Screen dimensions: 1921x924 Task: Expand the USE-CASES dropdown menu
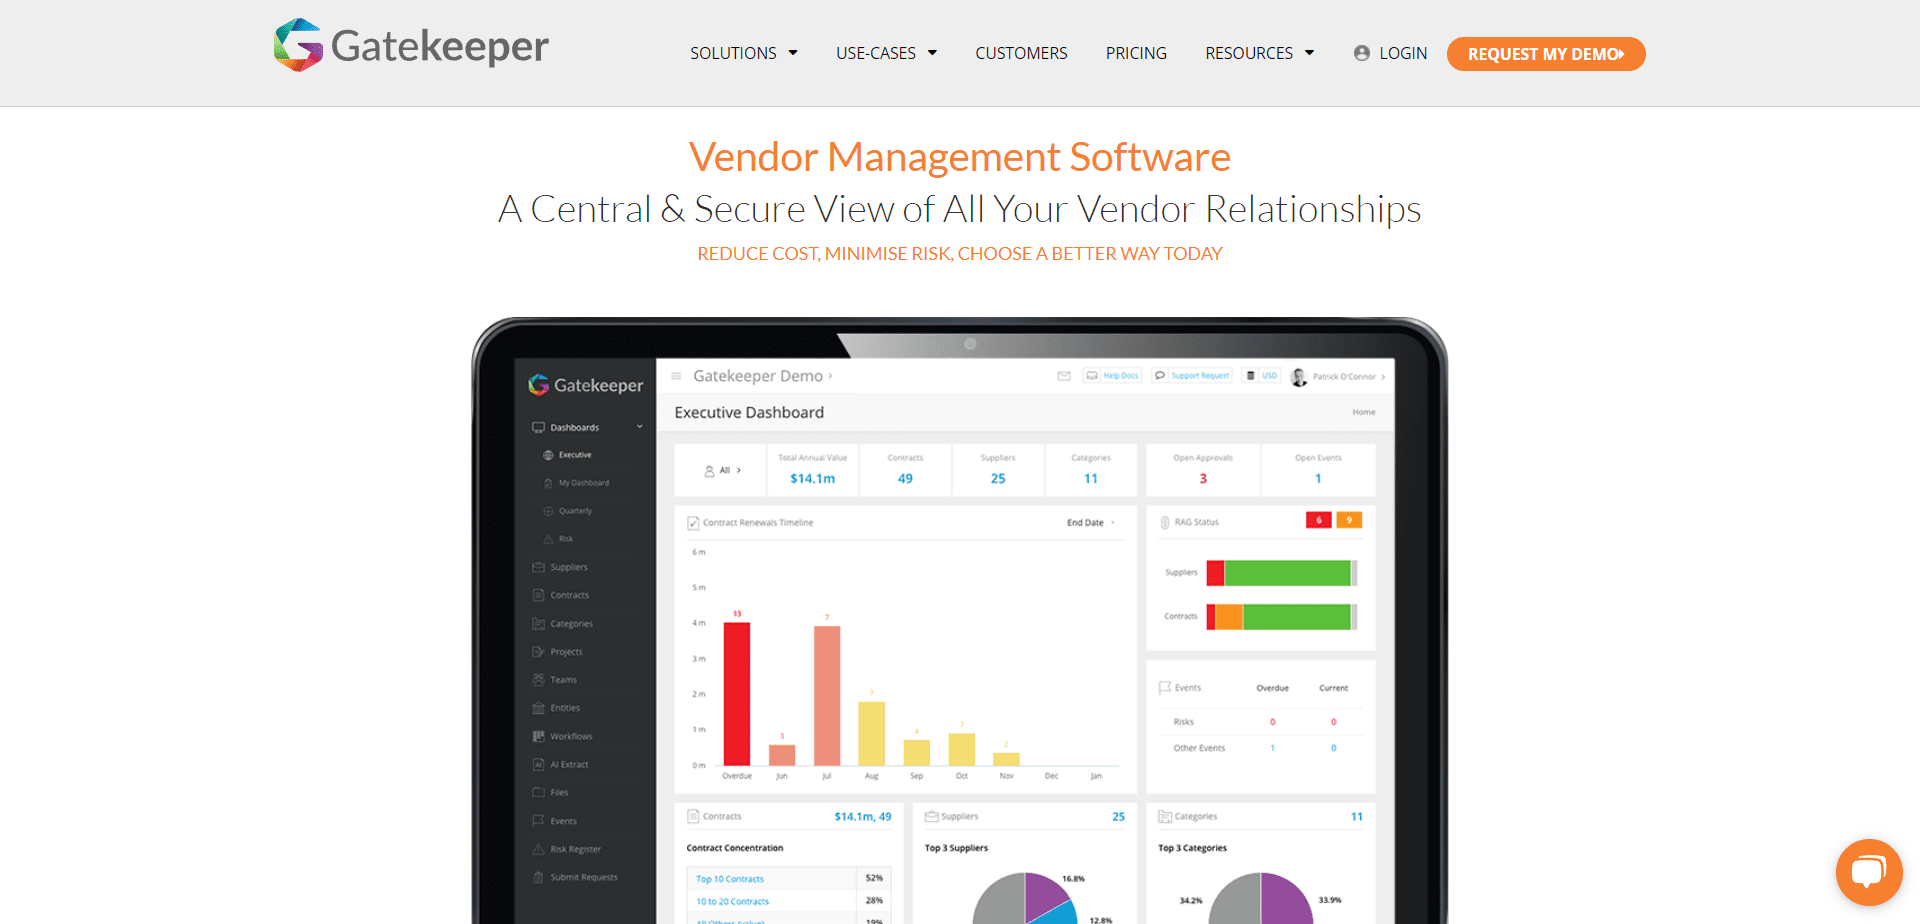coord(887,53)
